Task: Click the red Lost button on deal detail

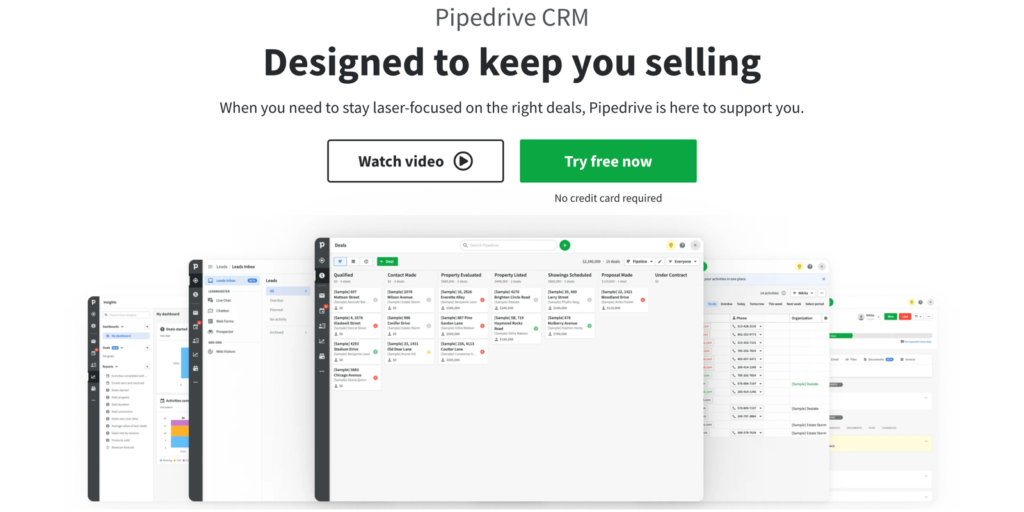Action: 905,316
